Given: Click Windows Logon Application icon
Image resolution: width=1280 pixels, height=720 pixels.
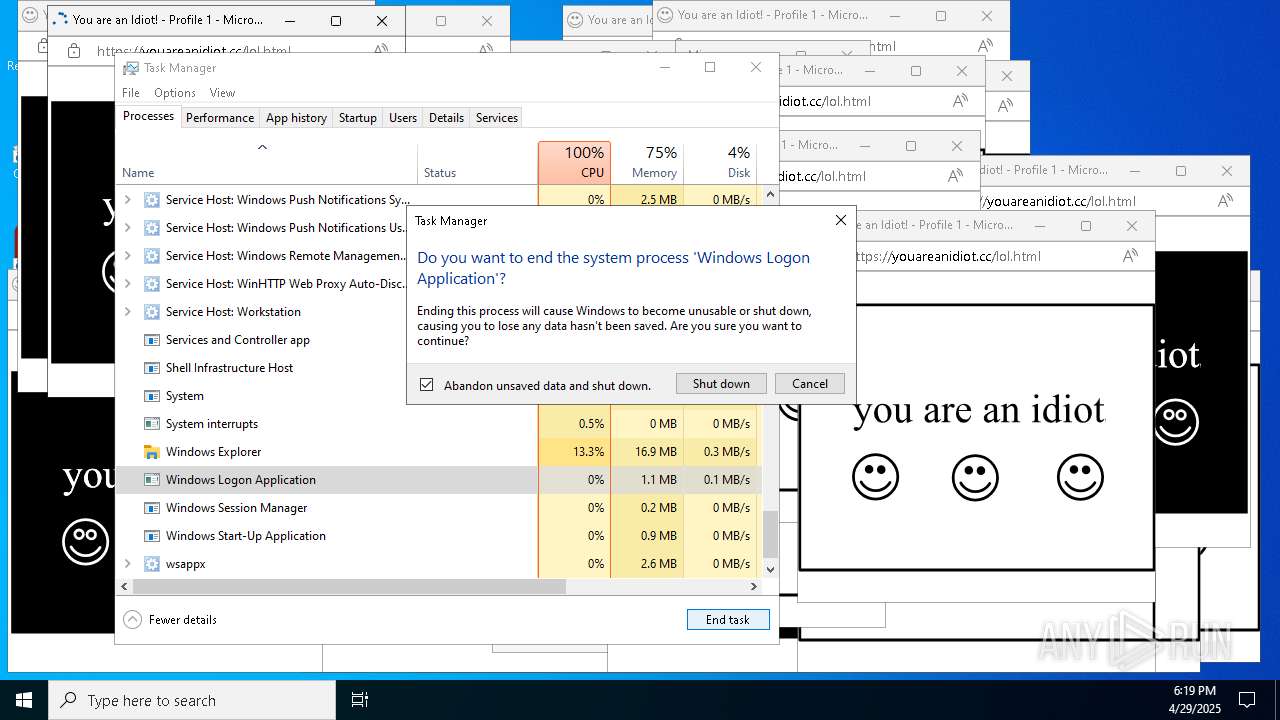Looking at the screenshot, I should tap(152, 480).
